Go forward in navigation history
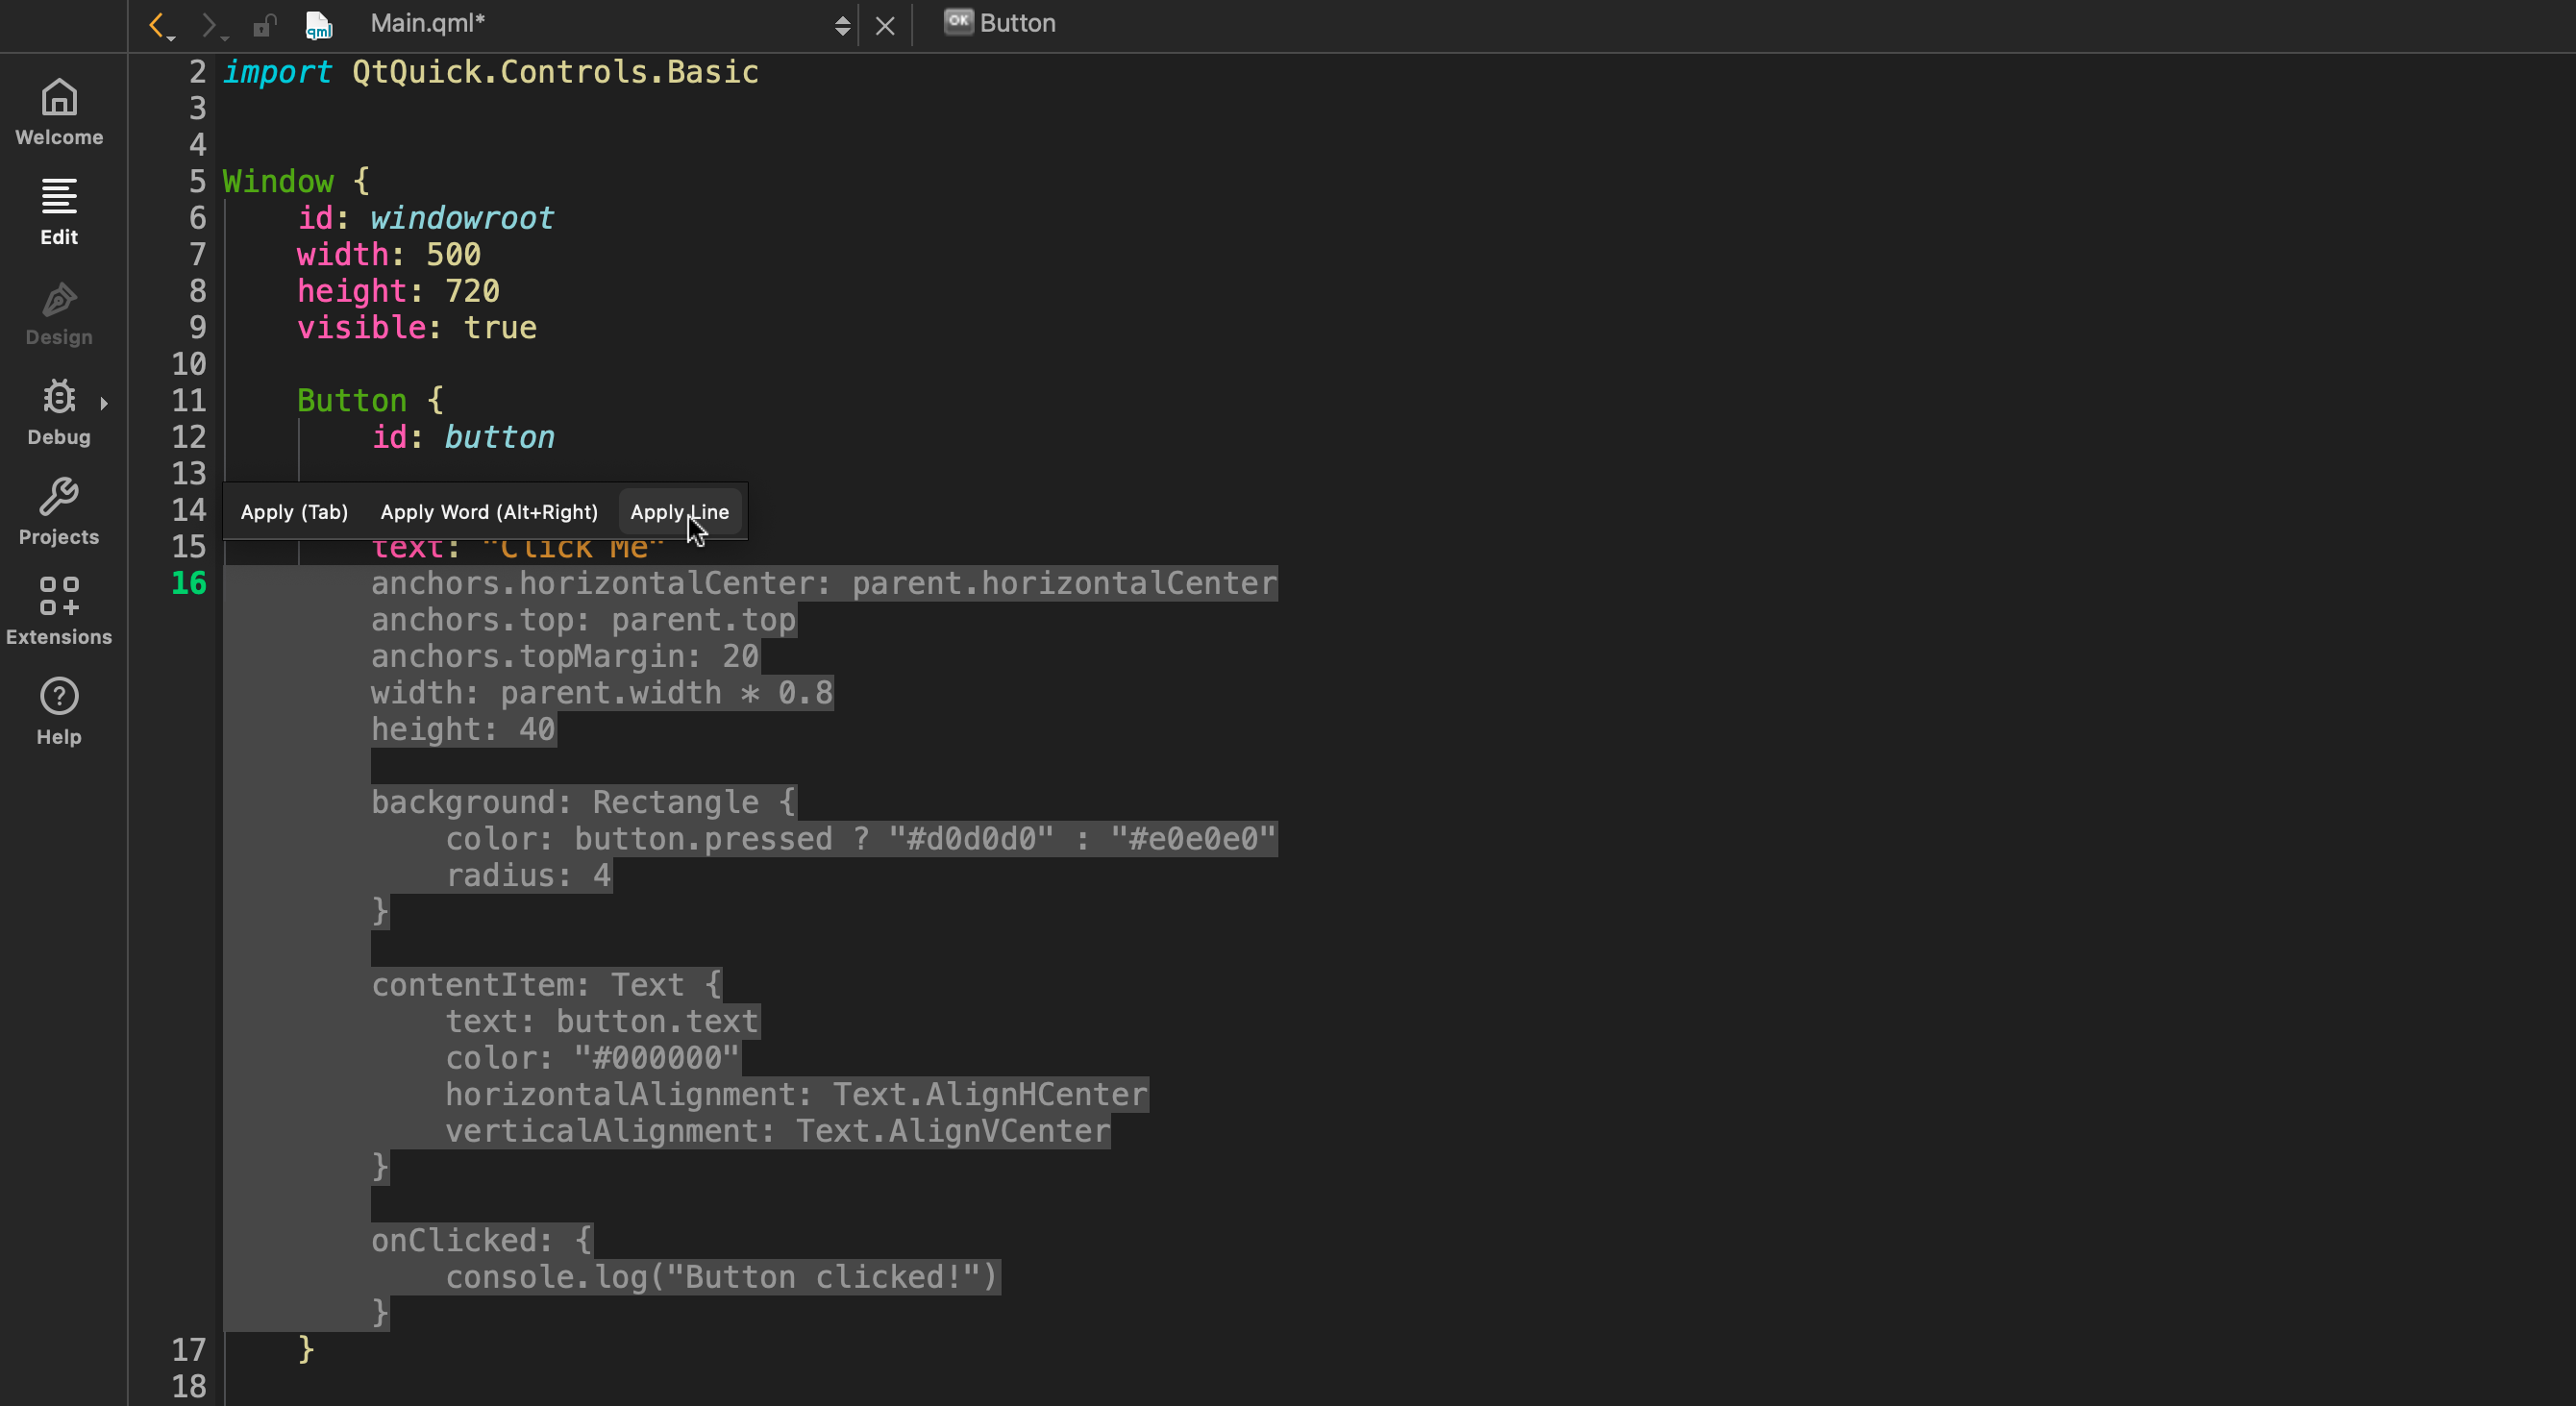The height and width of the screenshot is (1406, 2576). [208, 25]
